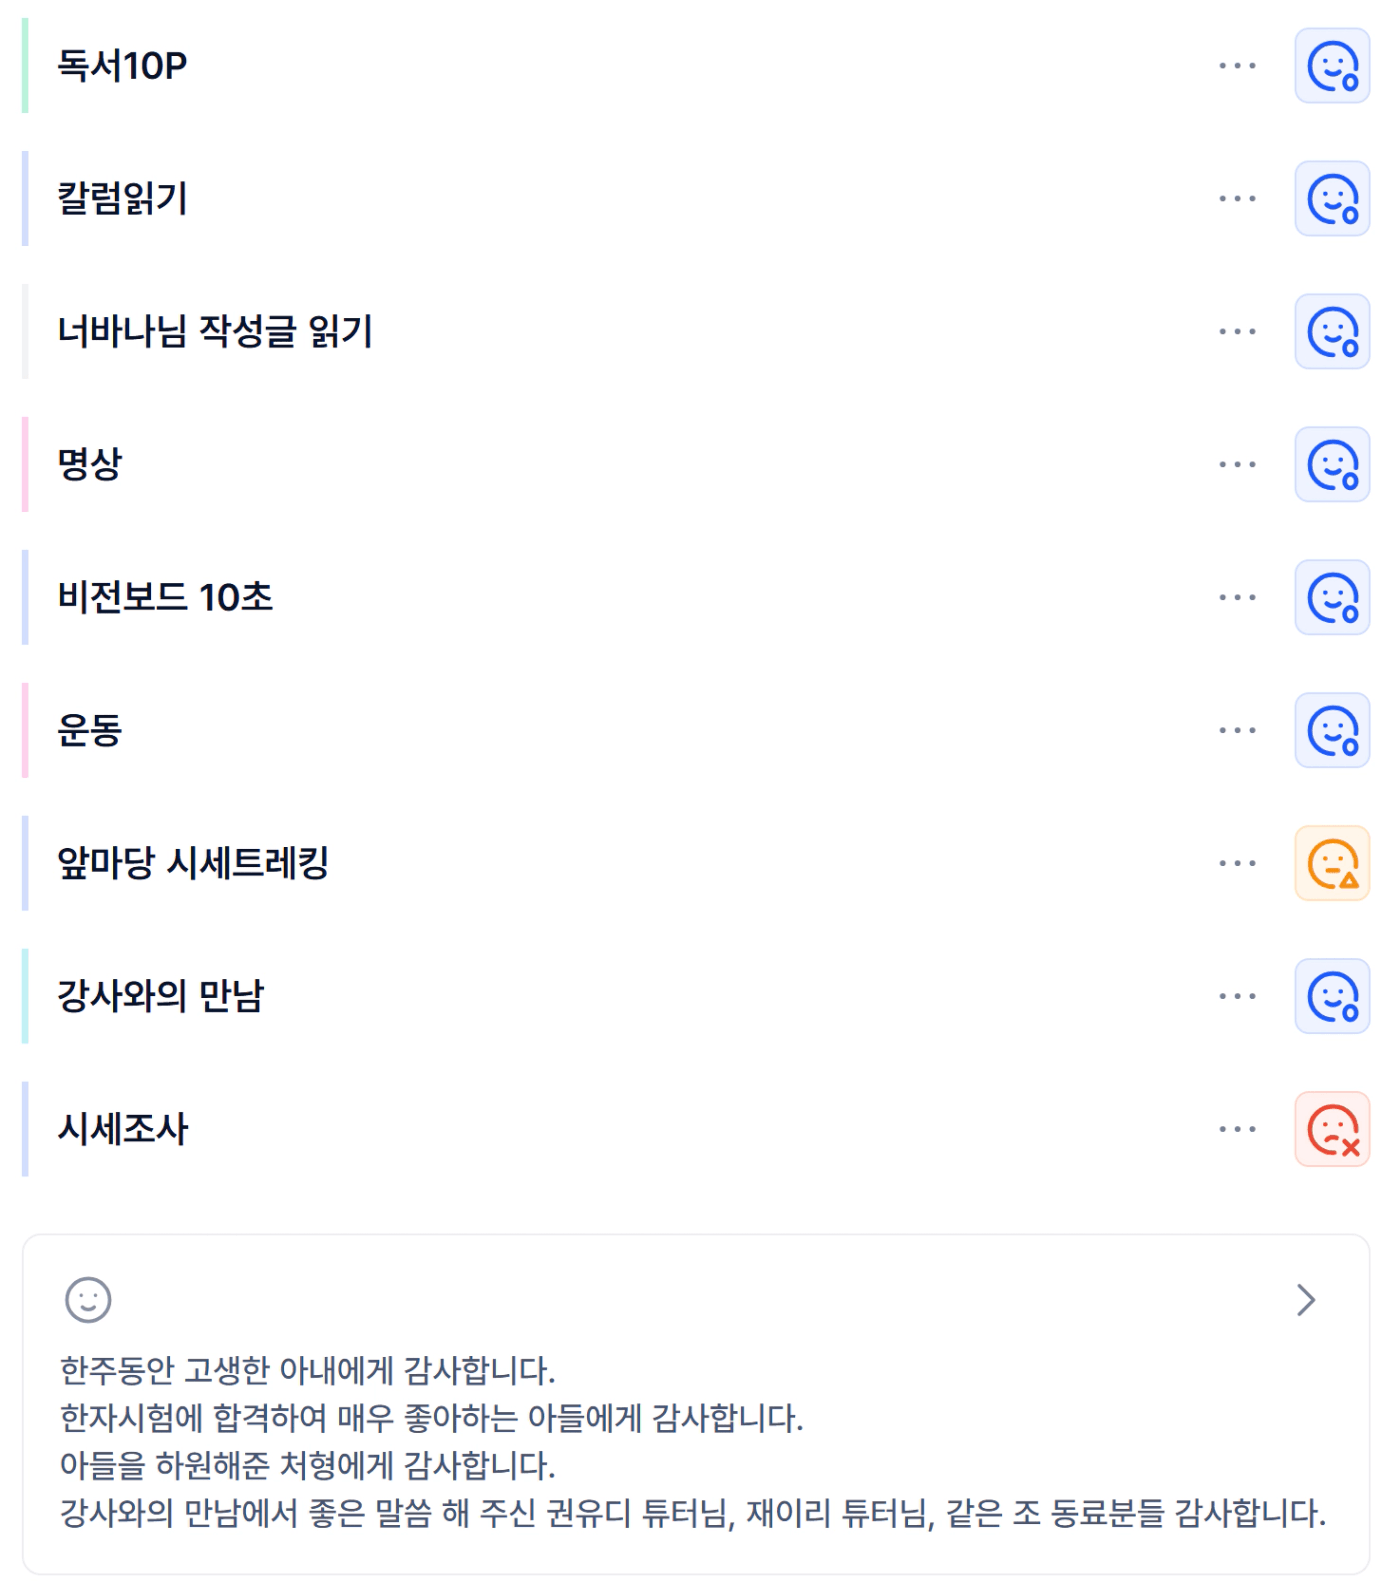Open the three-dot menu for 독서10P
This screenshot has width=1382, height=1582.
1237,66
